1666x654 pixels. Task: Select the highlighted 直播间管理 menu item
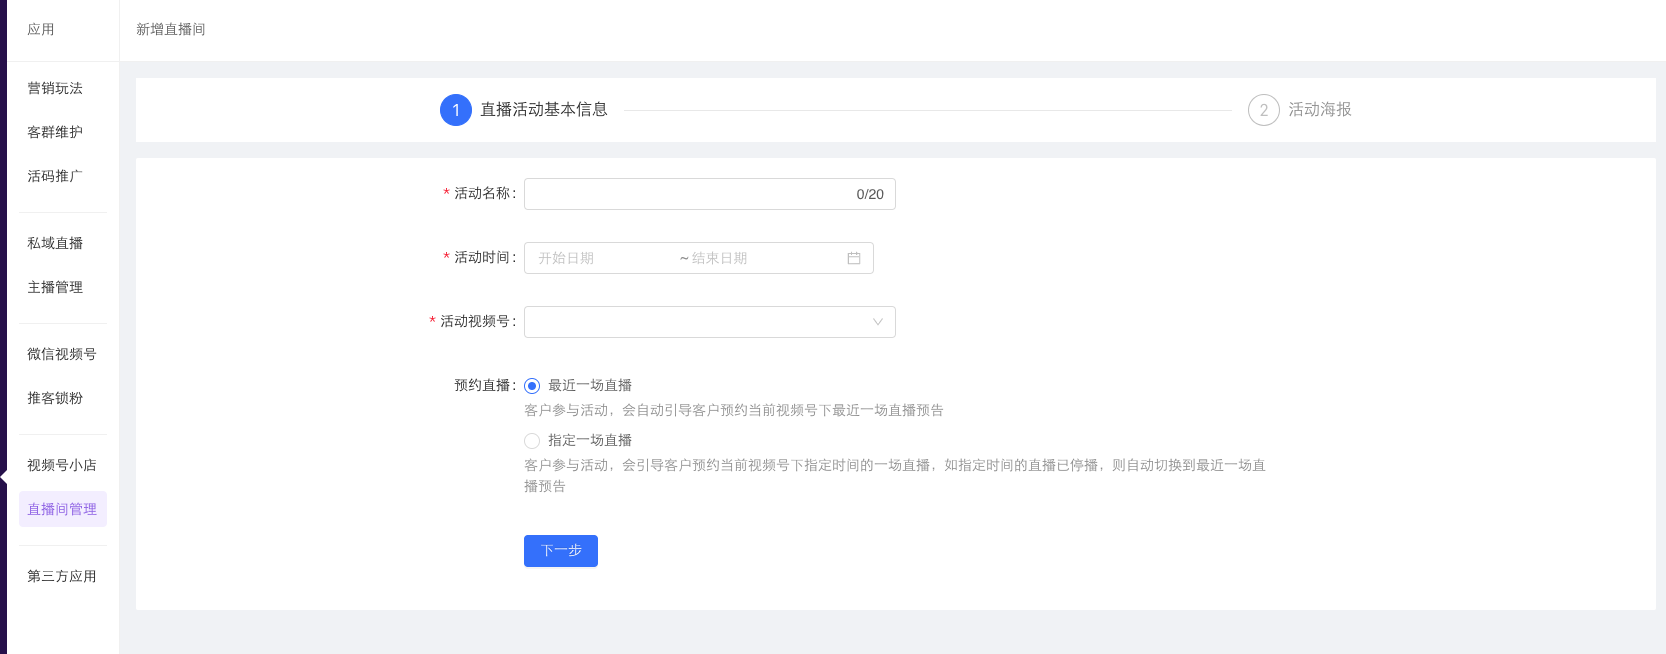point(62,510)
